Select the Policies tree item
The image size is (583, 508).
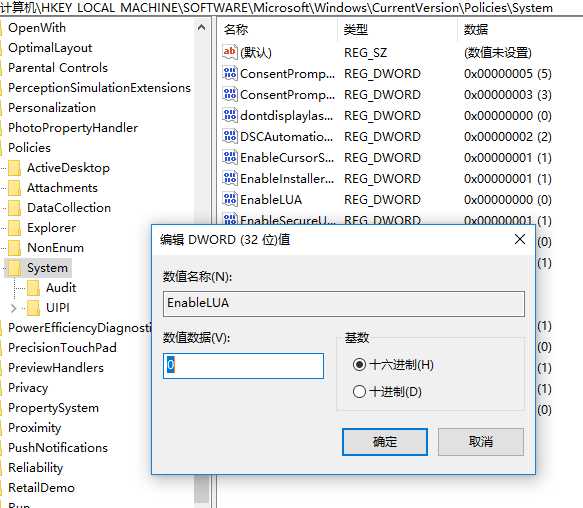tap(29, 148)
